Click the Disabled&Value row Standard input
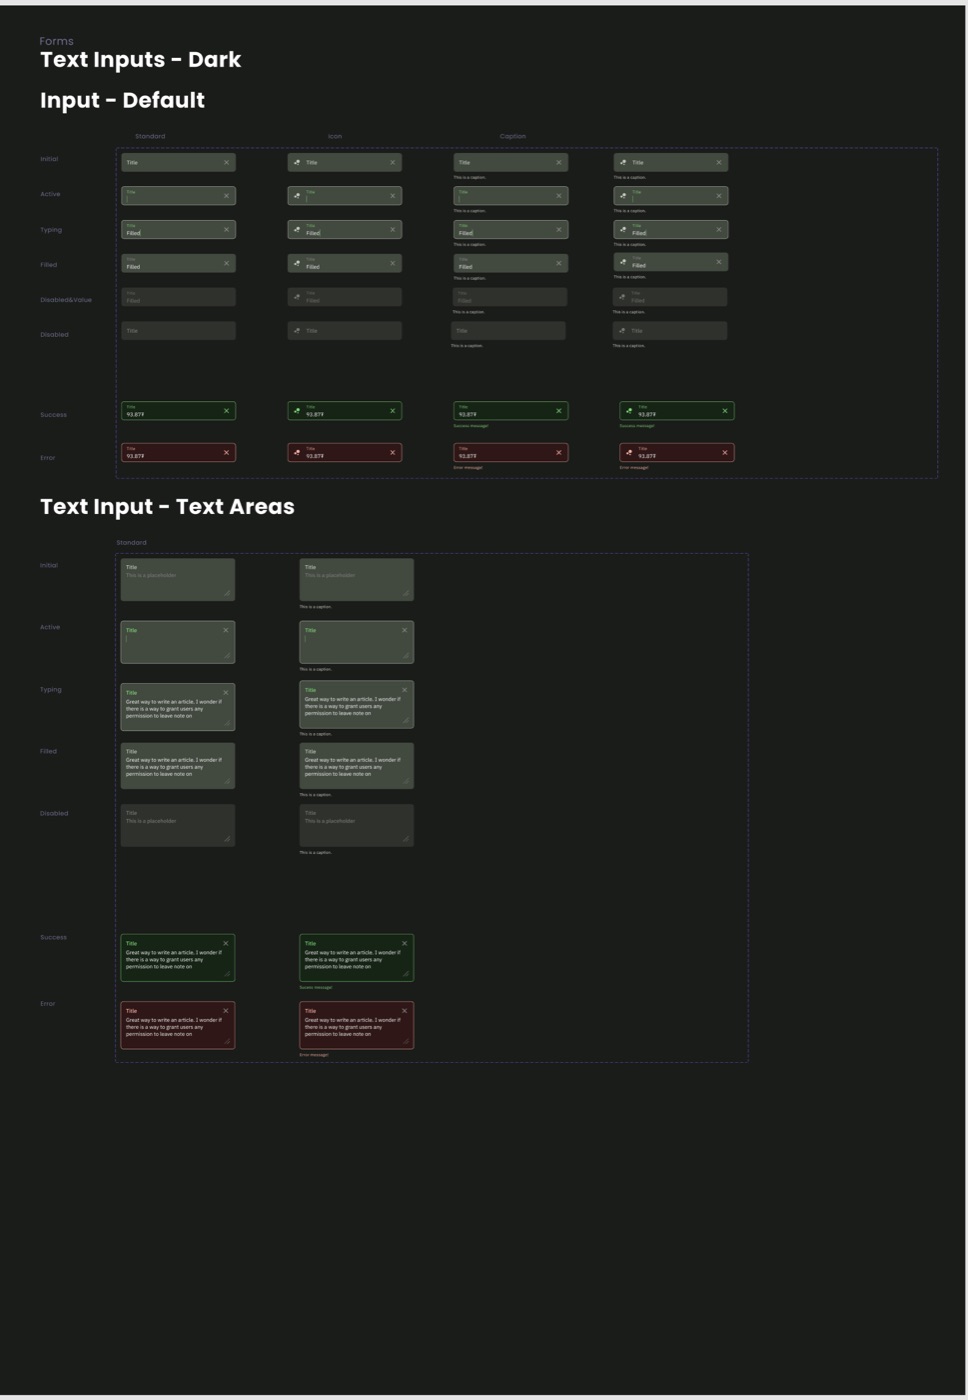The height and width of the screenshot is (1400, 968). point(178,297)
